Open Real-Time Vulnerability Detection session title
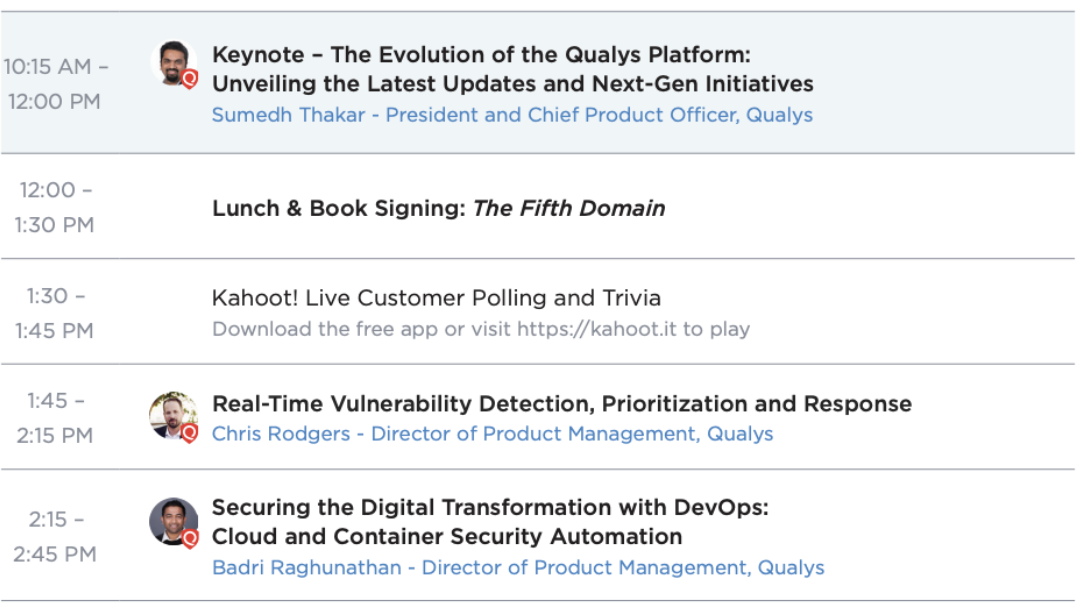 [562, 404]
